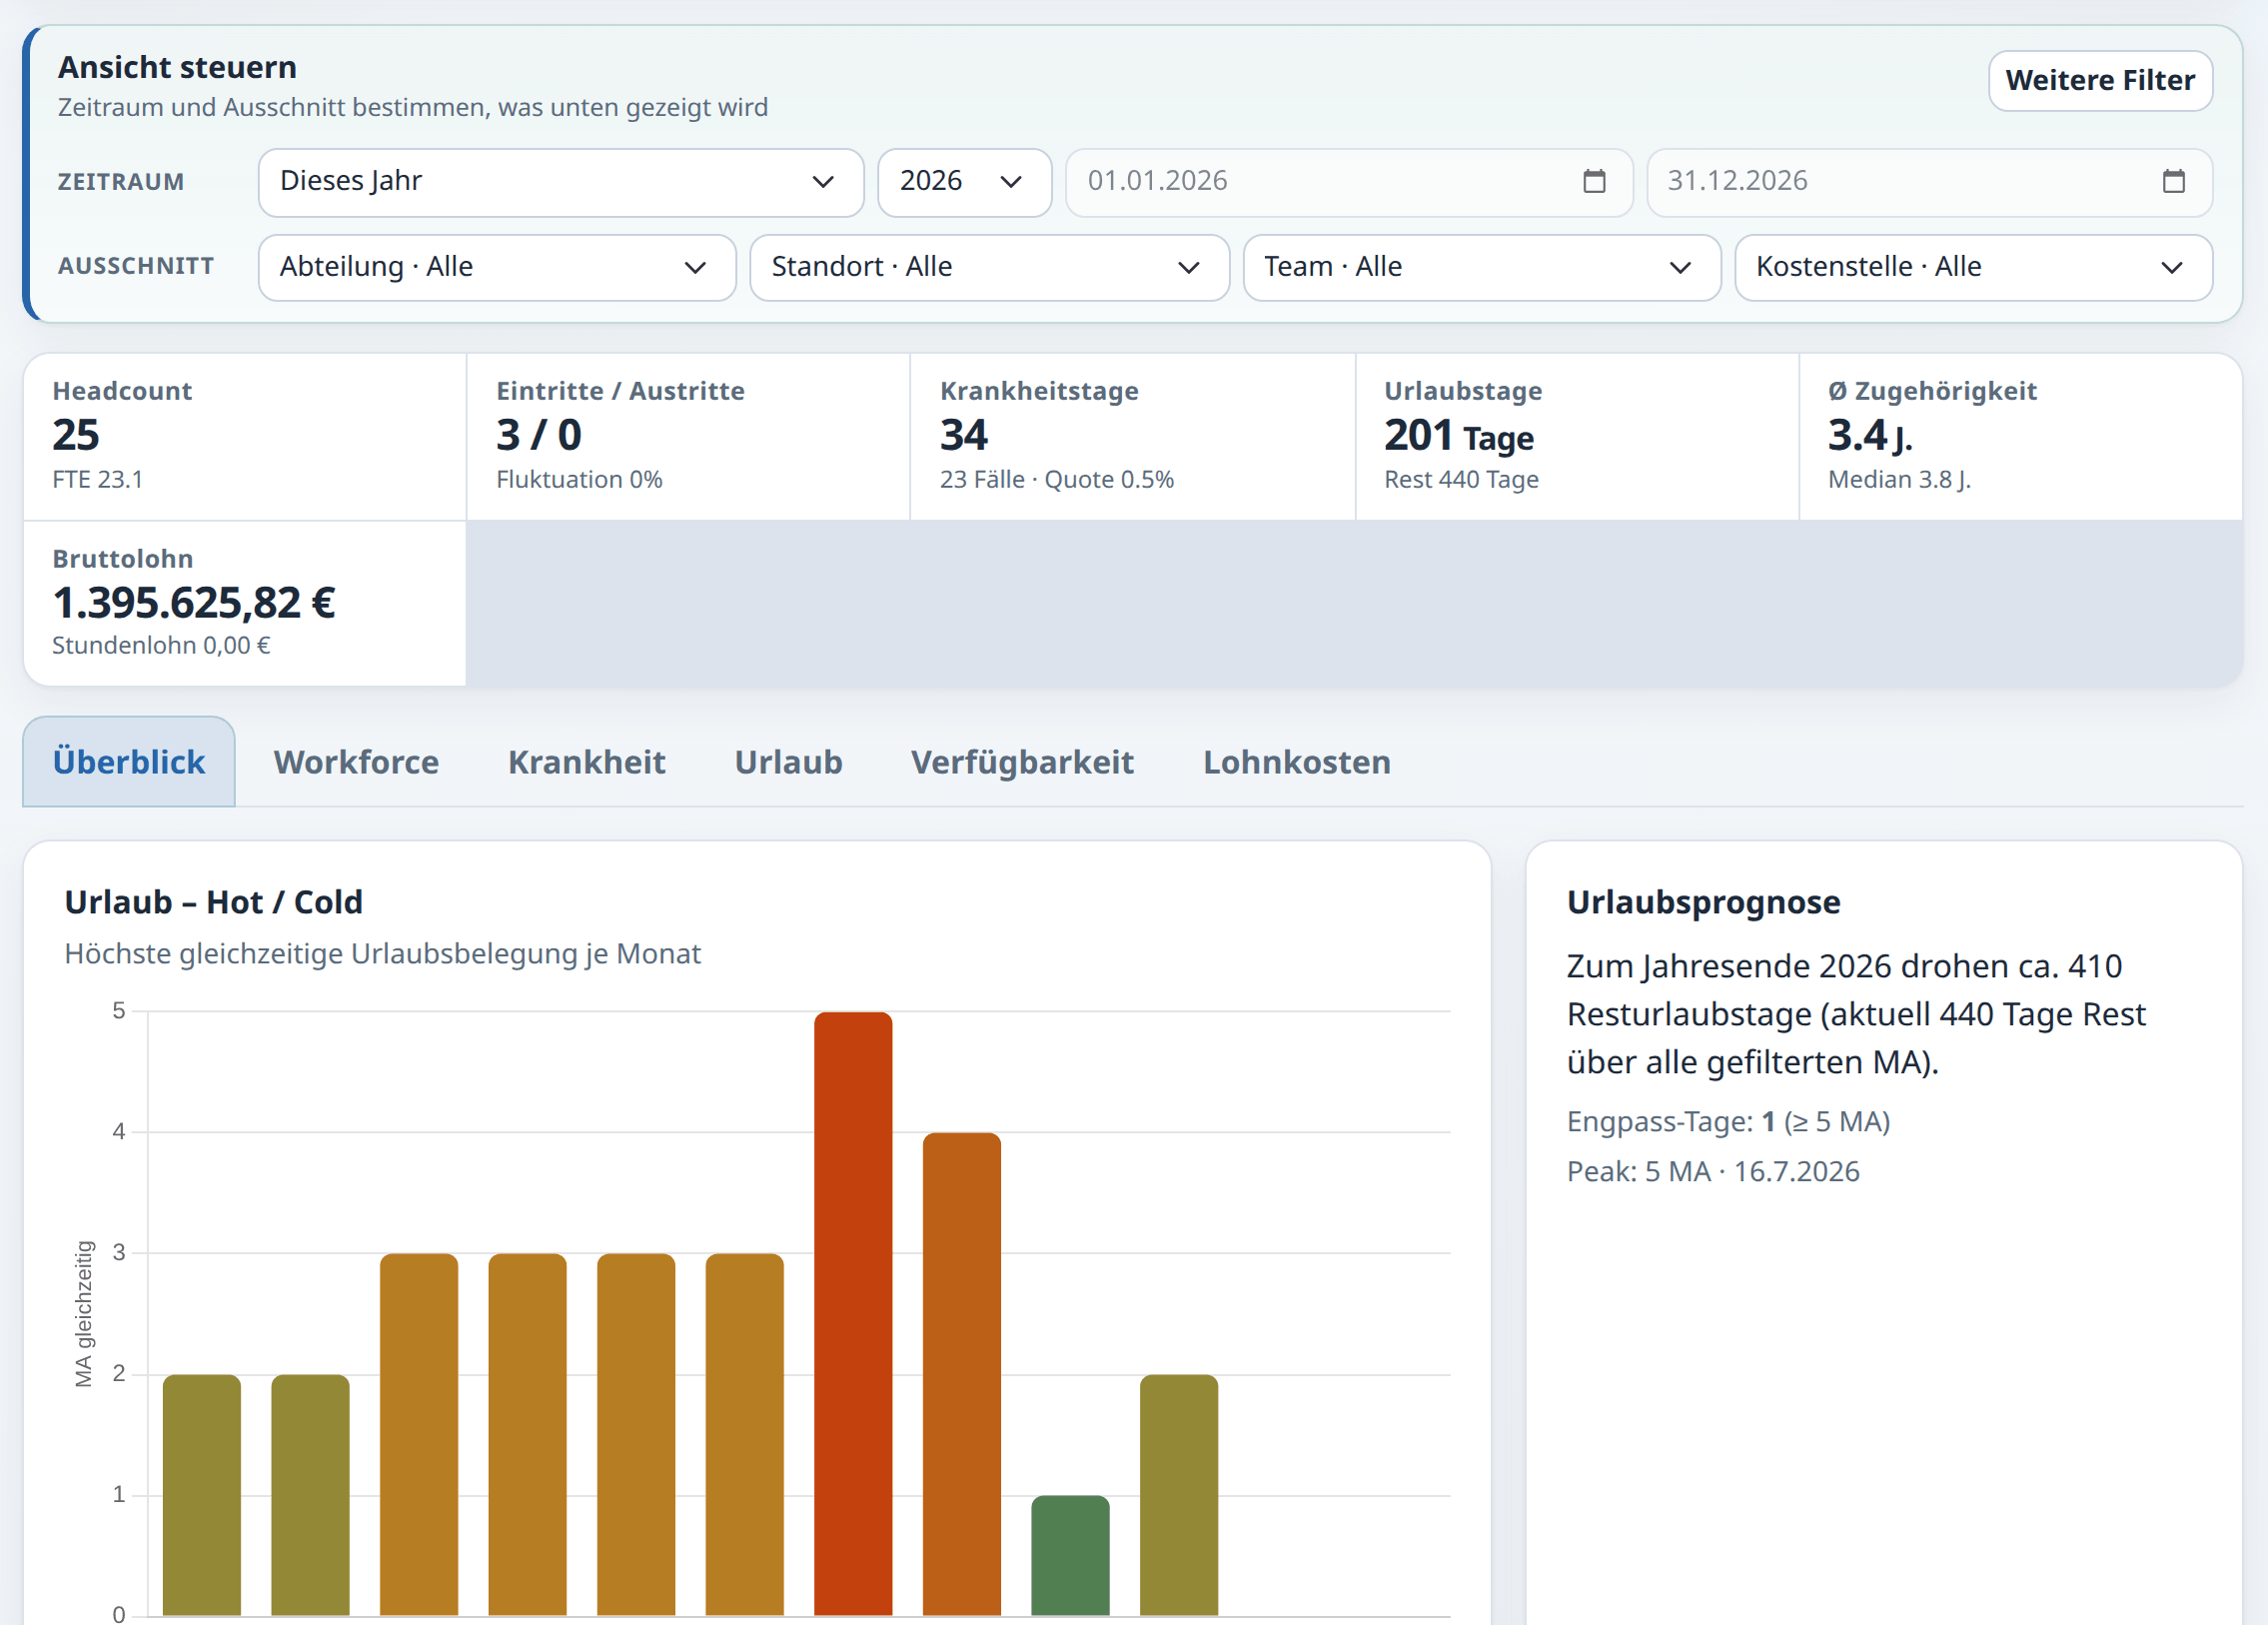The height and width of the screenshot is (1625, 2268).
Task: Select the Überblick tab
Action: point(129,762)
